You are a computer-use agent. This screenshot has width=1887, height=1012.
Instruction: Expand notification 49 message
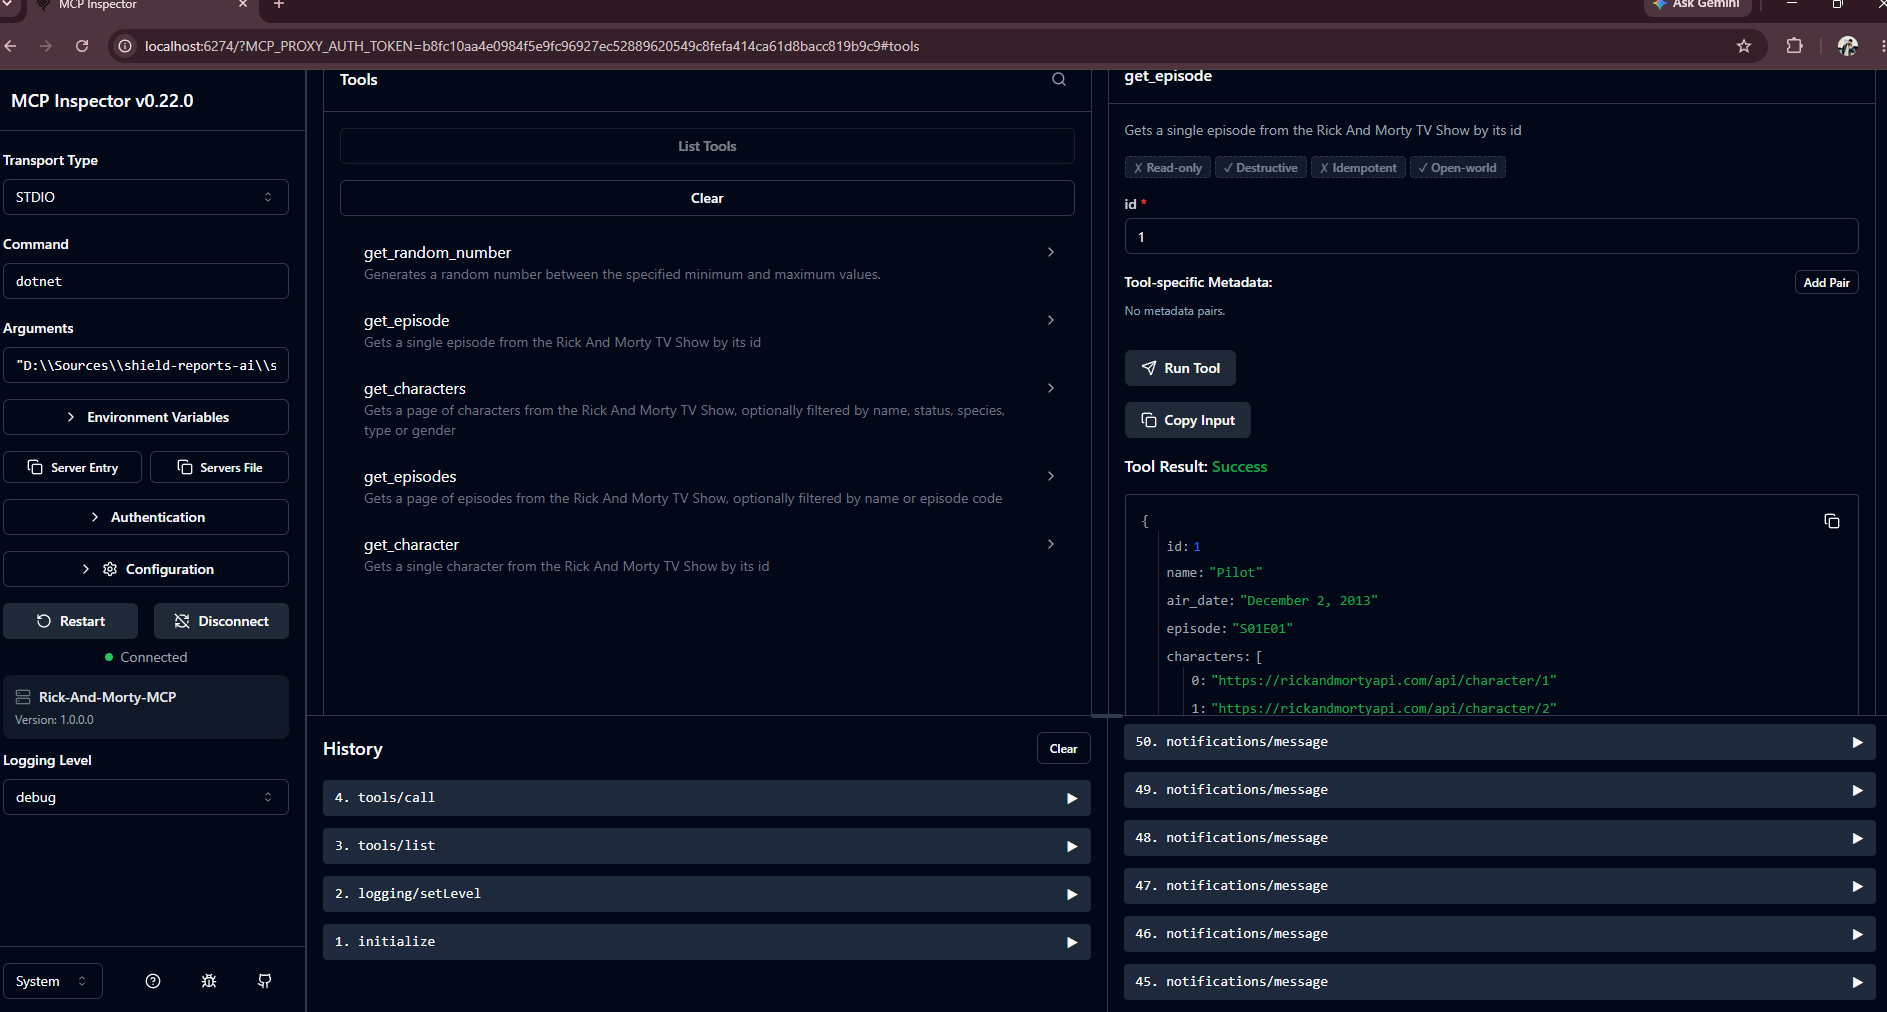1499,790
